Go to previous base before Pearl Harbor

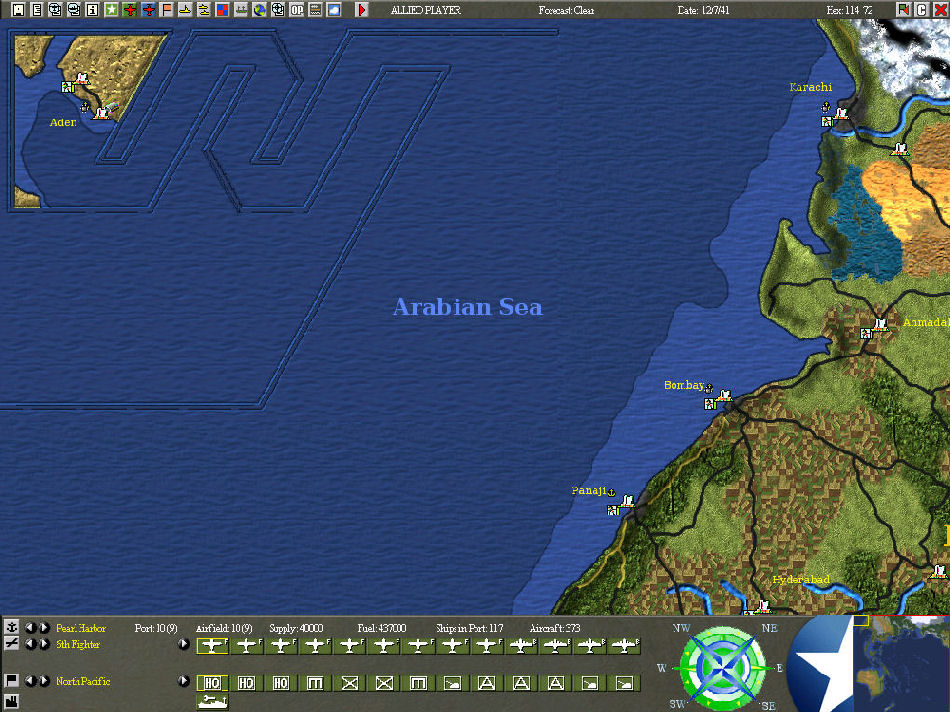tap(30, 628)
